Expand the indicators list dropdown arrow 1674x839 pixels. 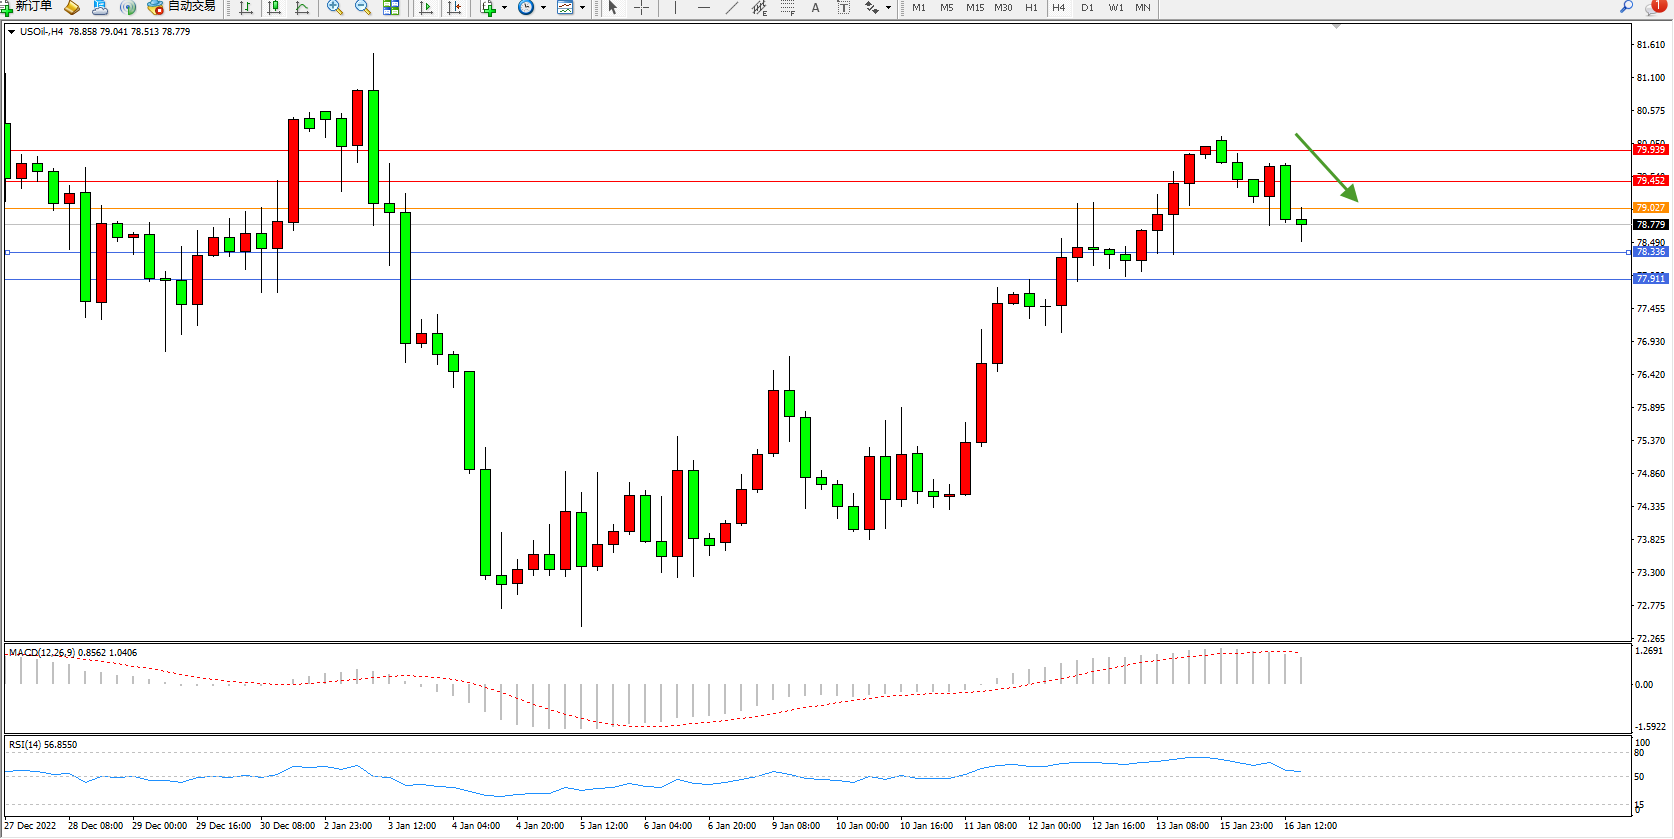pyautogui.click(x=504, y=7)
